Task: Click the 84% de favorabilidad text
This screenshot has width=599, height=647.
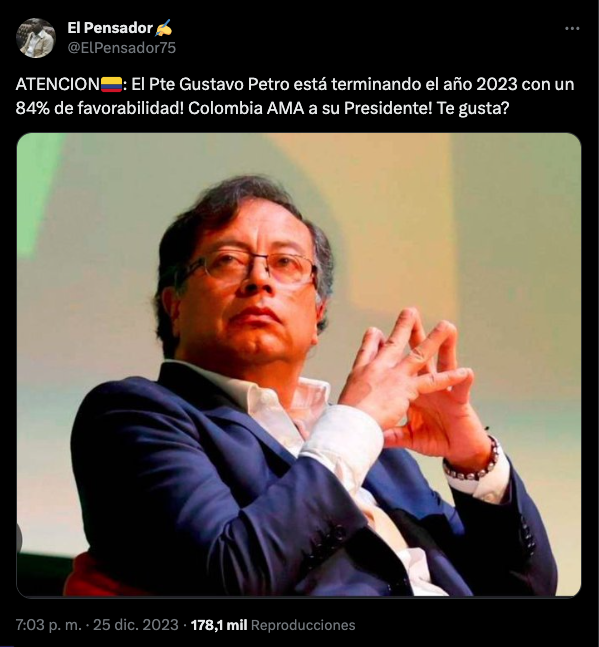Action: coord(99,109)
